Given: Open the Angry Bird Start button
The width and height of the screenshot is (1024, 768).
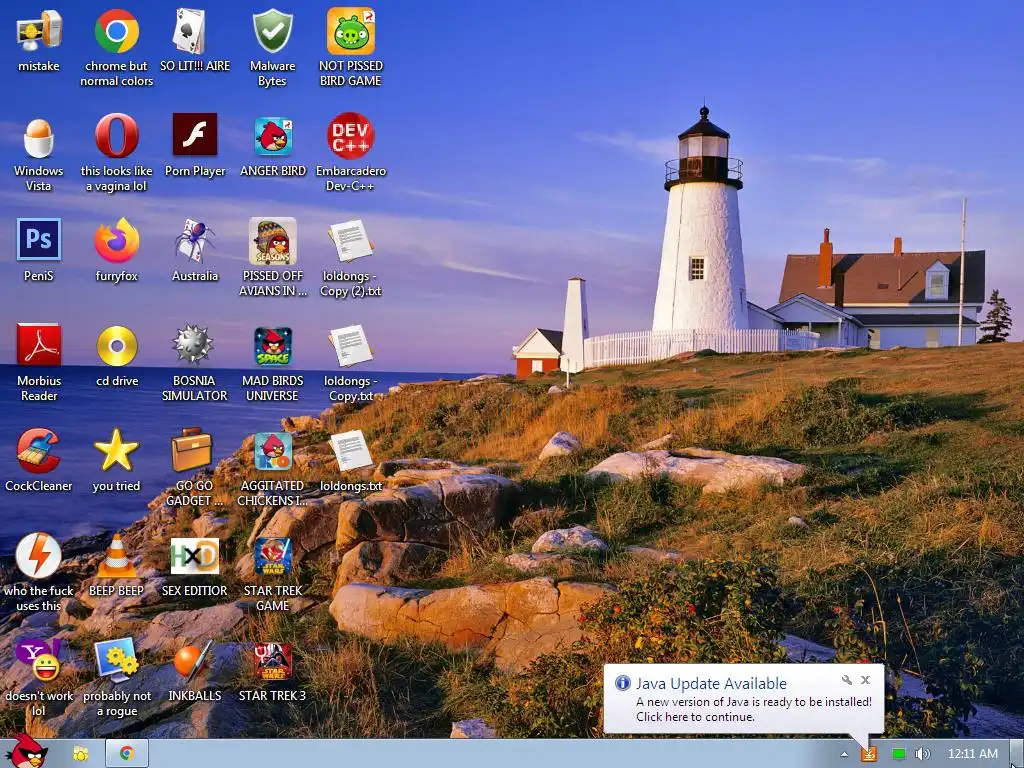Looking at the screenshot, I should click(x=27, y=750).
